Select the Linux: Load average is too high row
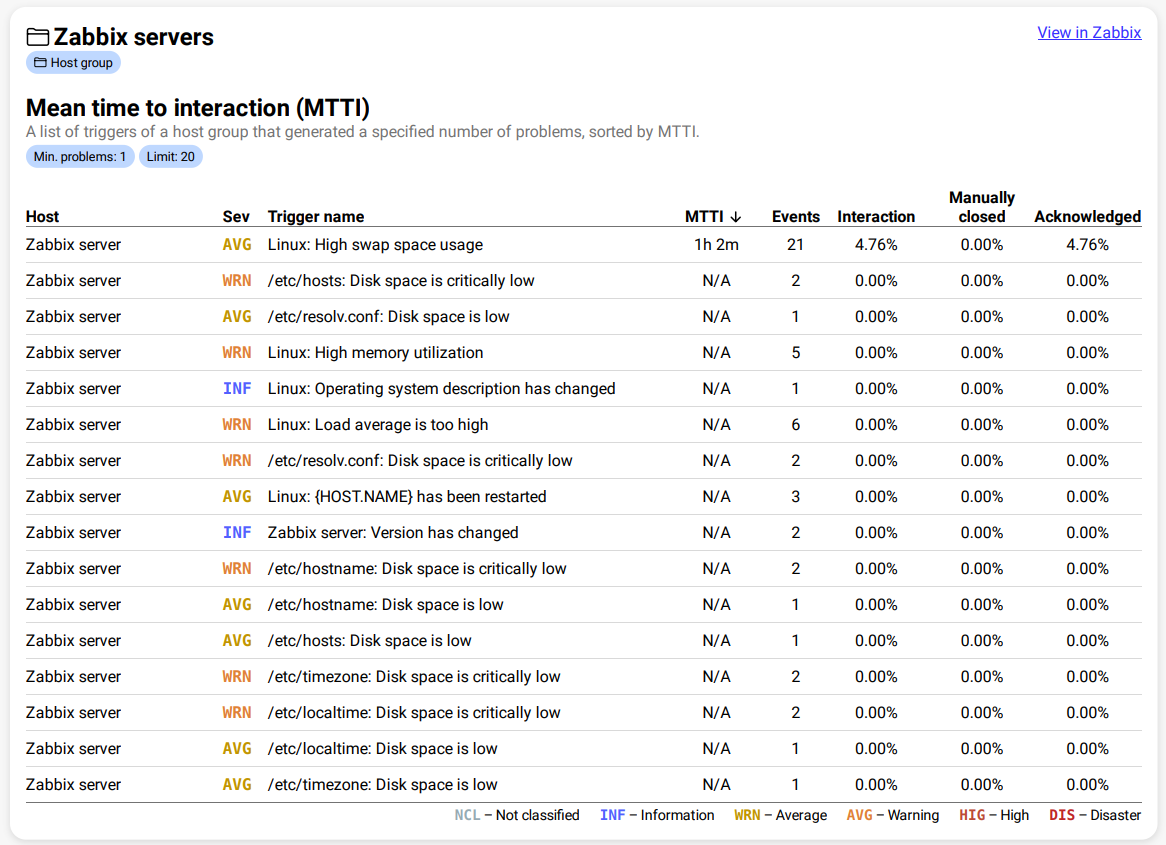1166x845 pixels. 378,424
